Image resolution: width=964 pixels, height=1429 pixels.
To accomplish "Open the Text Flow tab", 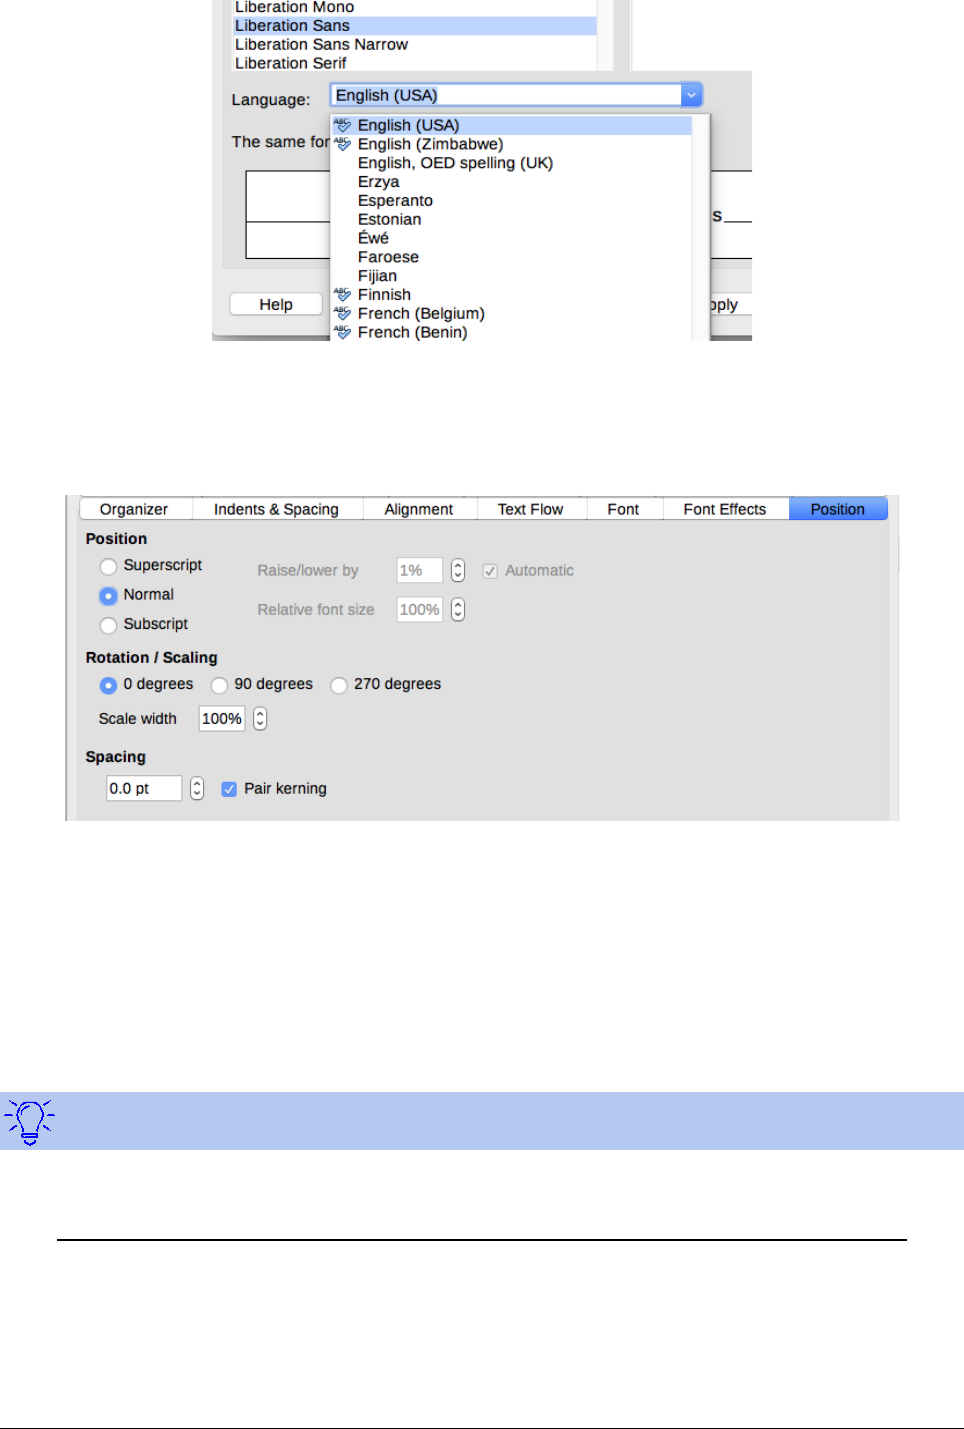I will (x=531, y=509).
